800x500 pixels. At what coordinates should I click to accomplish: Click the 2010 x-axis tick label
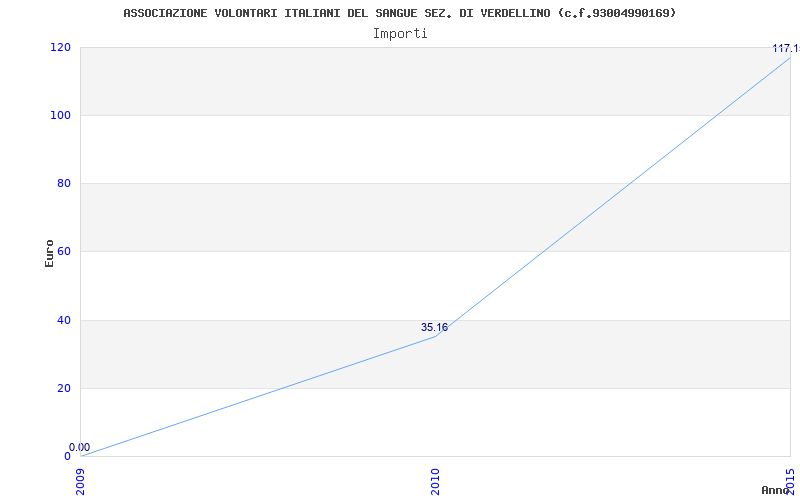[x=435, y=481]
